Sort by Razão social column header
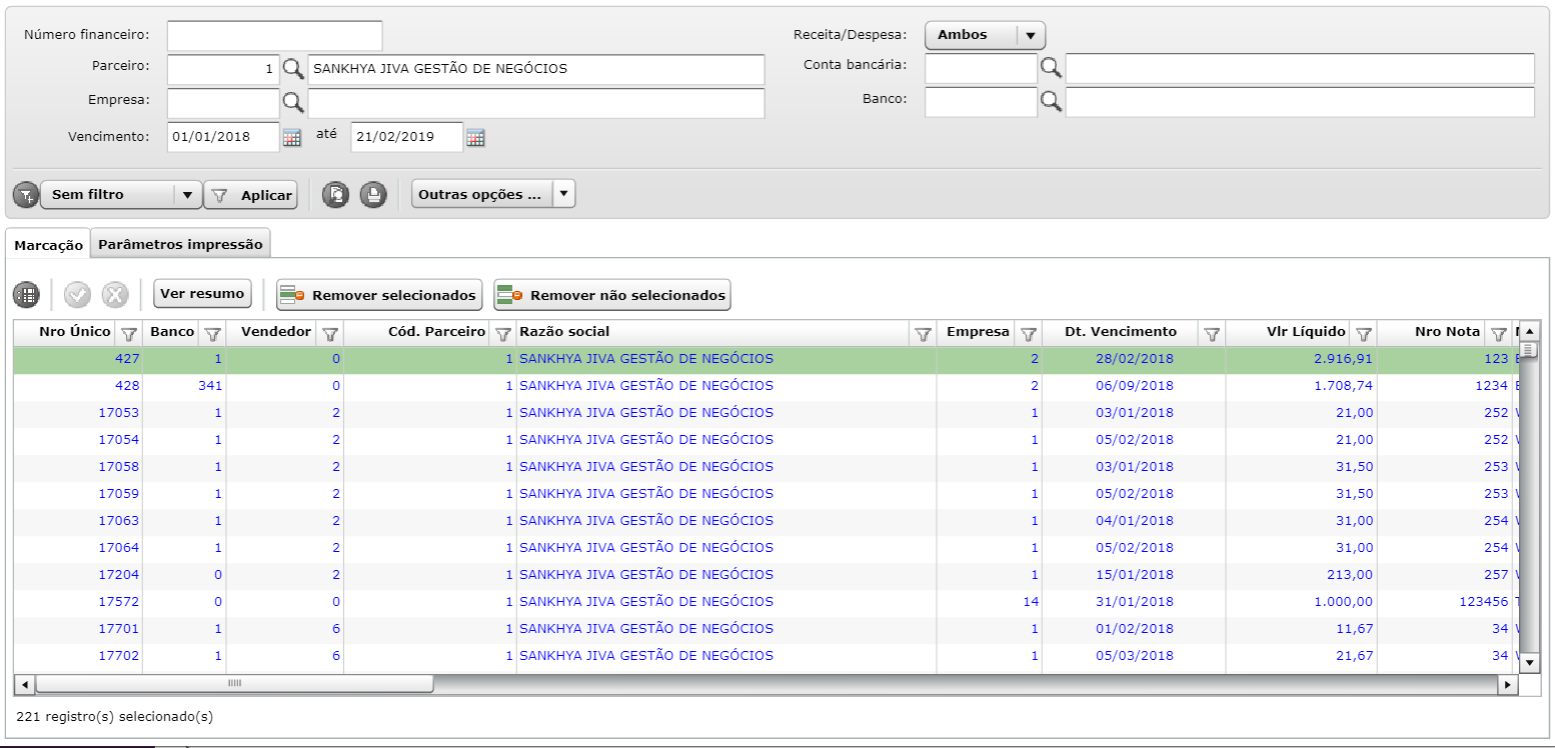The image size is (1555, 748). click(565, 332)
